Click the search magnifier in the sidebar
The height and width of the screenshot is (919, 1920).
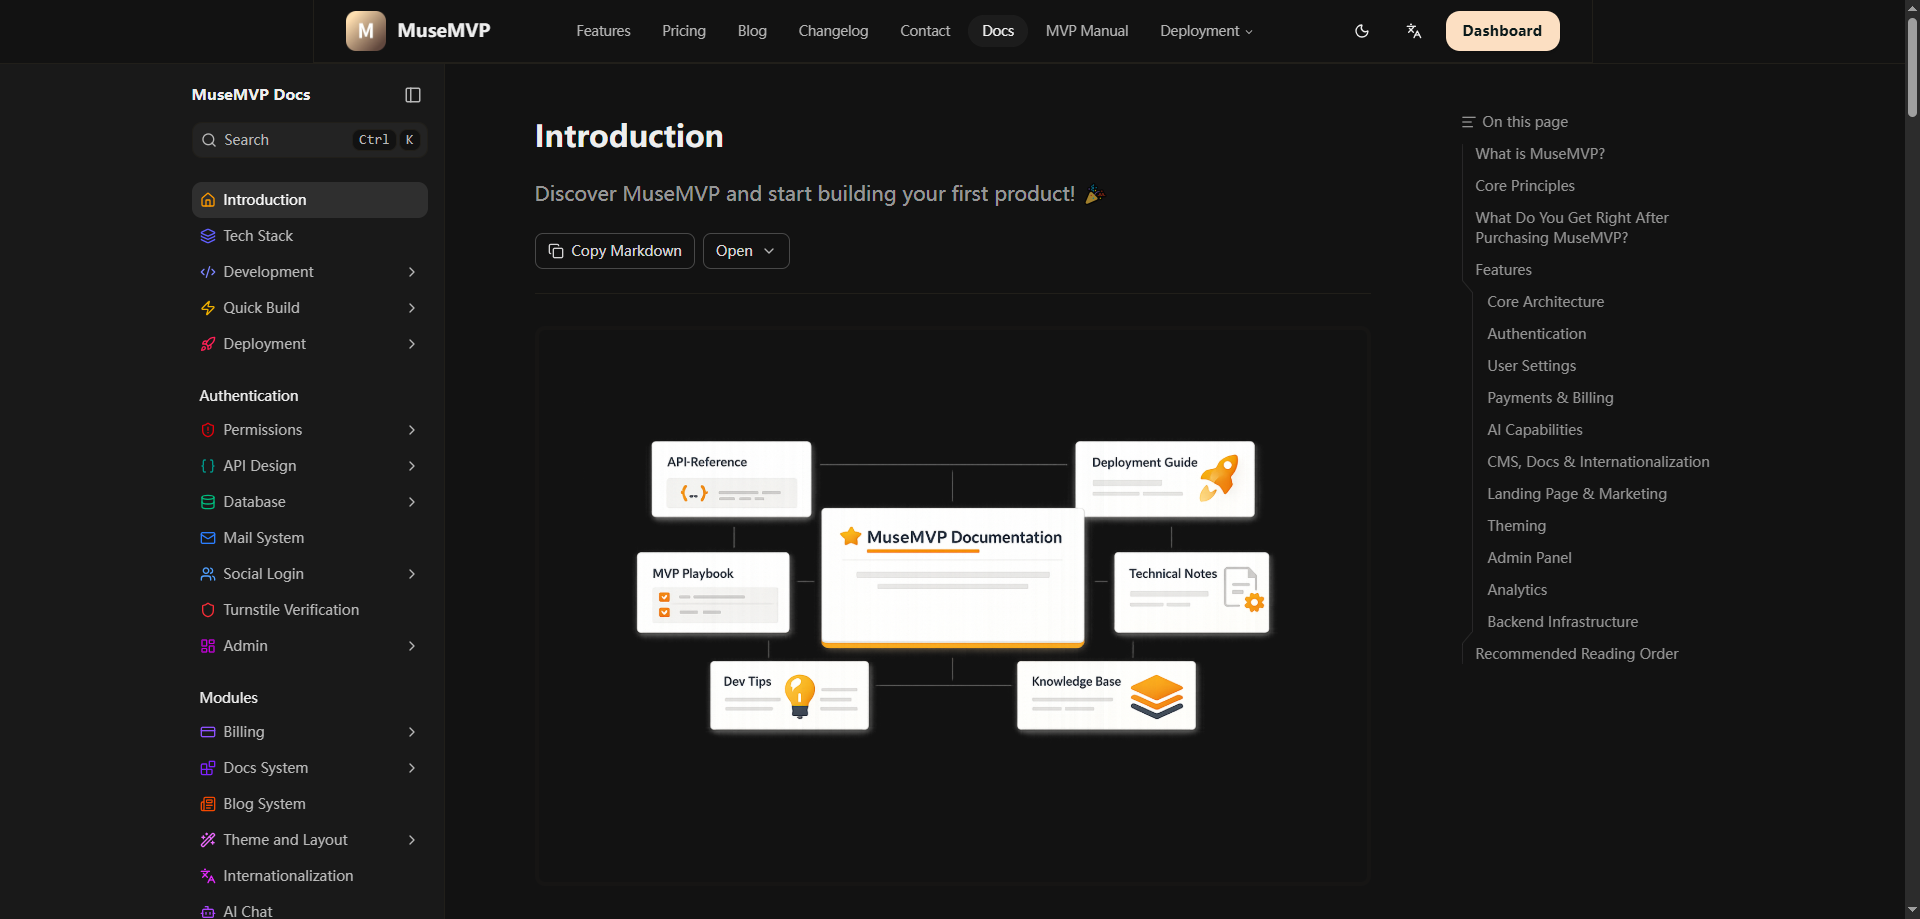click(x=209, y=140)
